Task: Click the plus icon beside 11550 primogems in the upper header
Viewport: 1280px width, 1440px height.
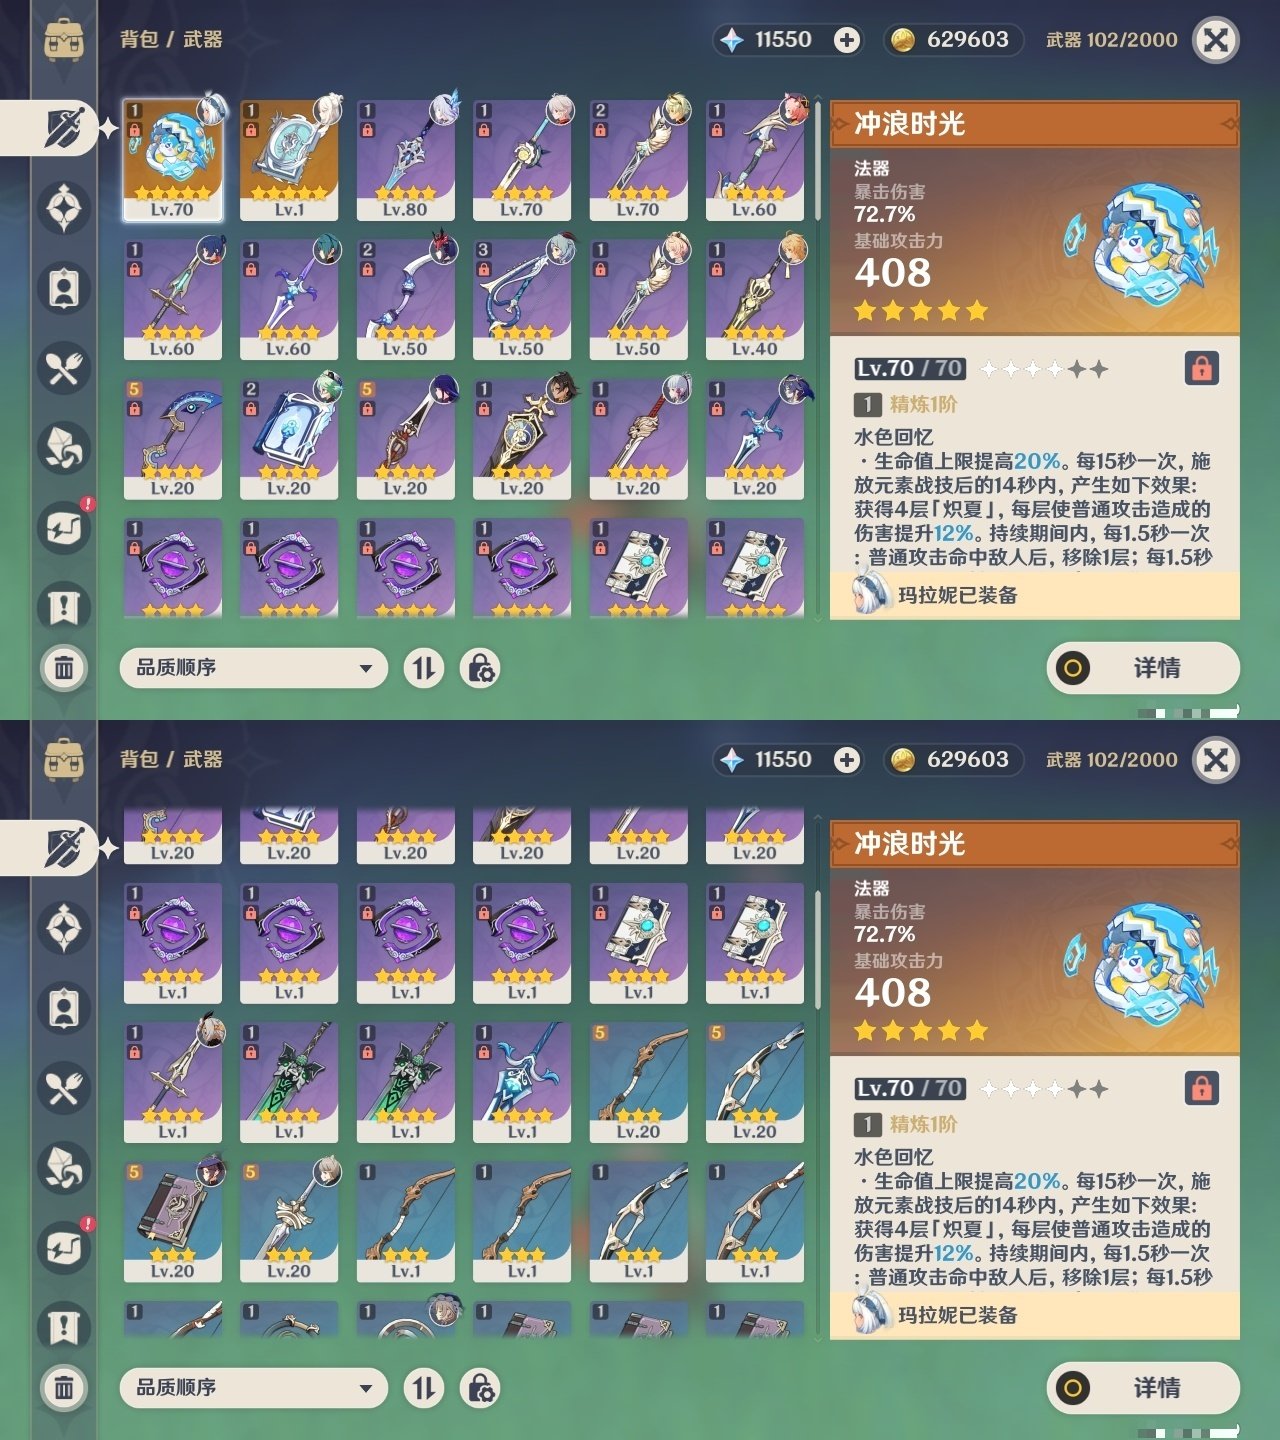Action: click(847, 40)
